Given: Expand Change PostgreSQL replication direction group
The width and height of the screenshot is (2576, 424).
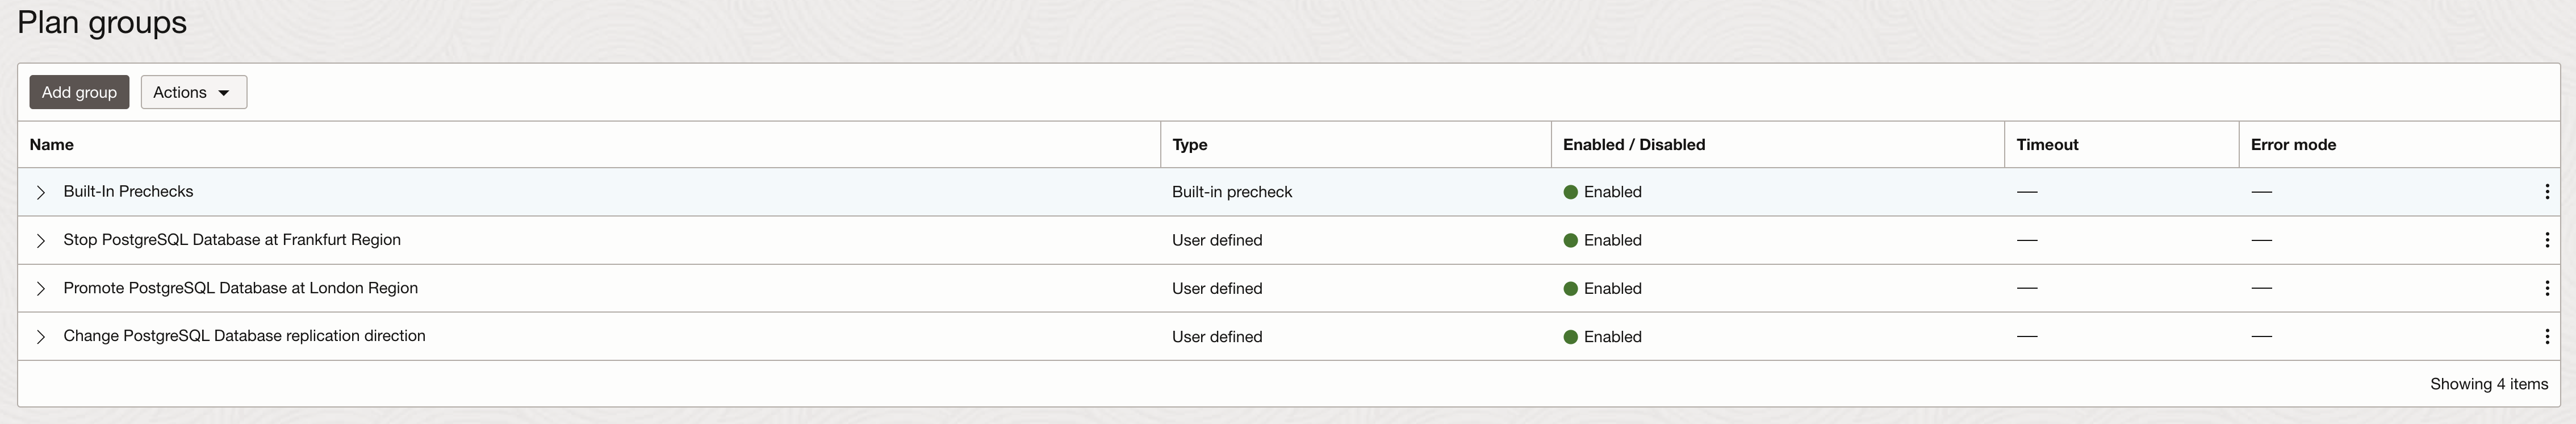Looking at the screenshot, I should tap(41, 337).
